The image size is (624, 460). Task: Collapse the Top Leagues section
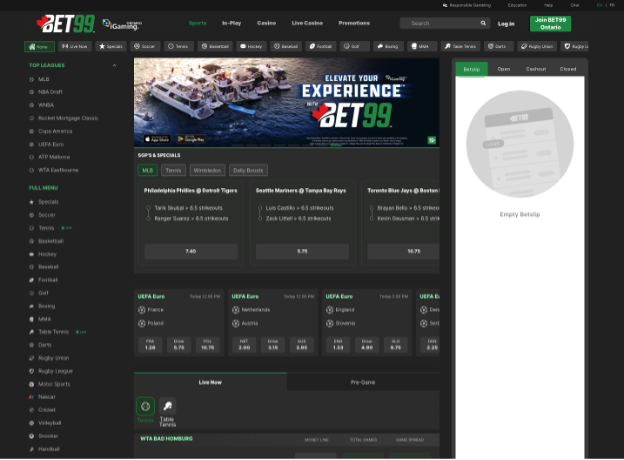coord(114,65)
